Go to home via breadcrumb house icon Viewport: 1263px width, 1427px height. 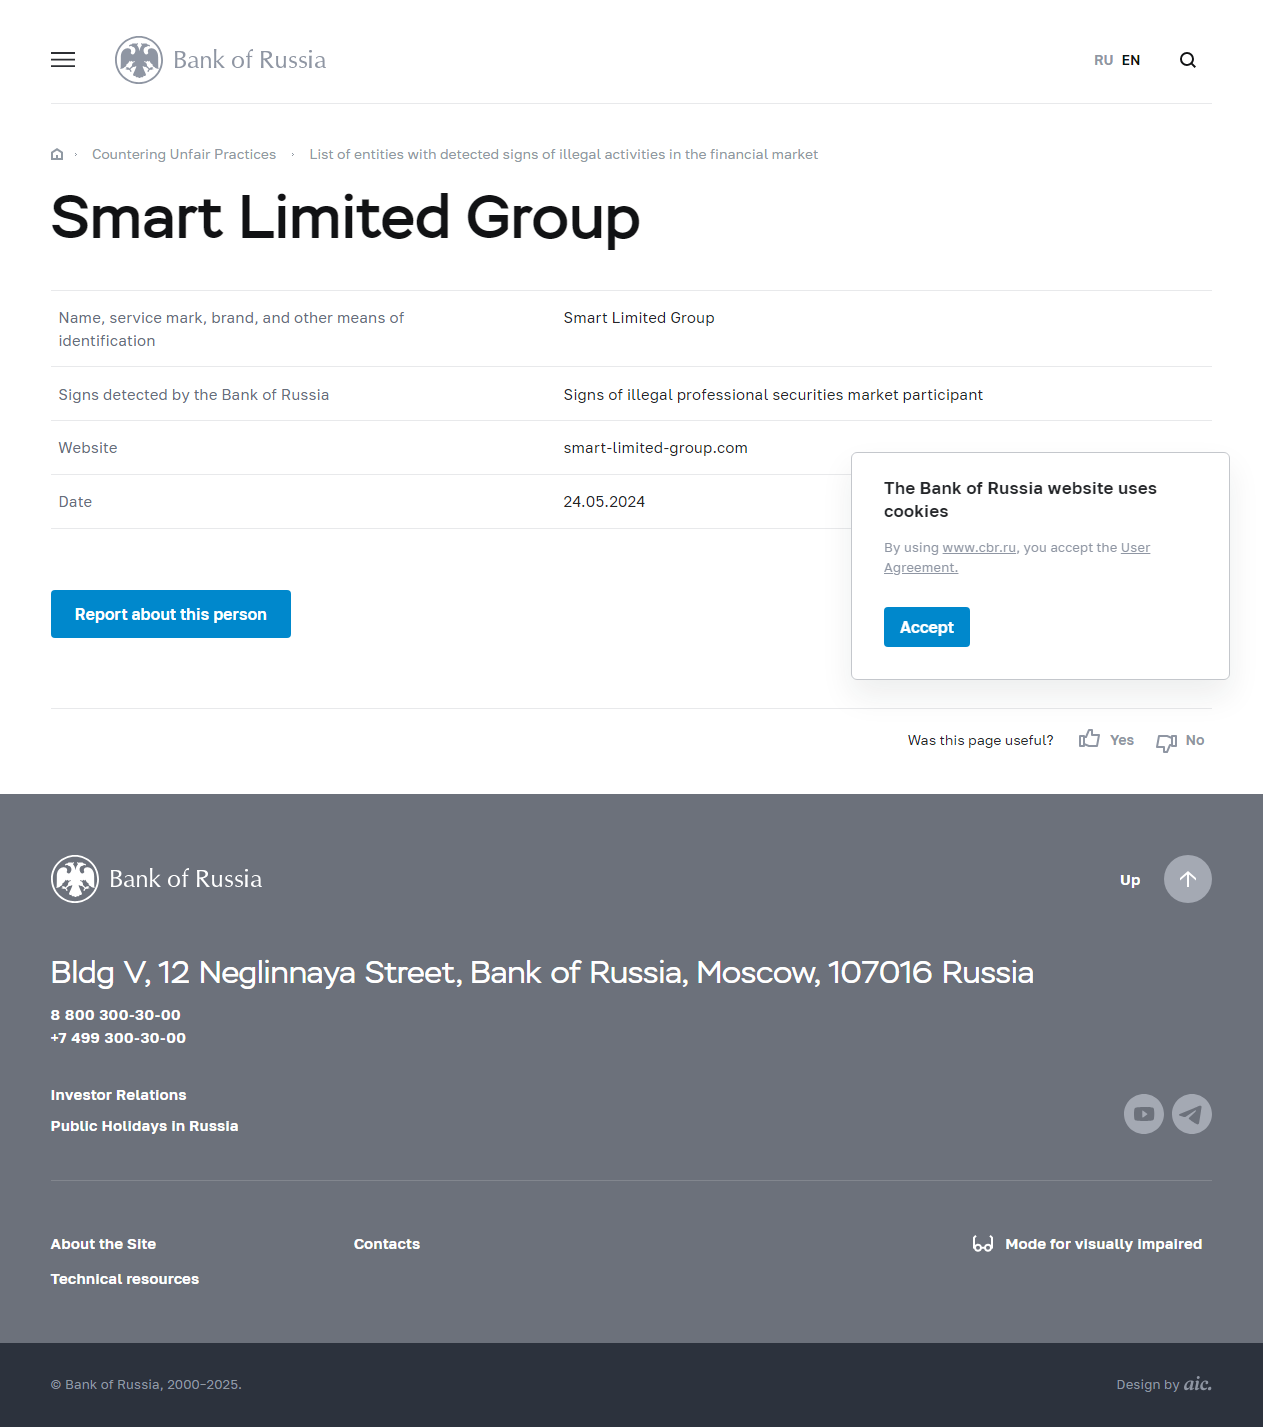coord(57,154)
